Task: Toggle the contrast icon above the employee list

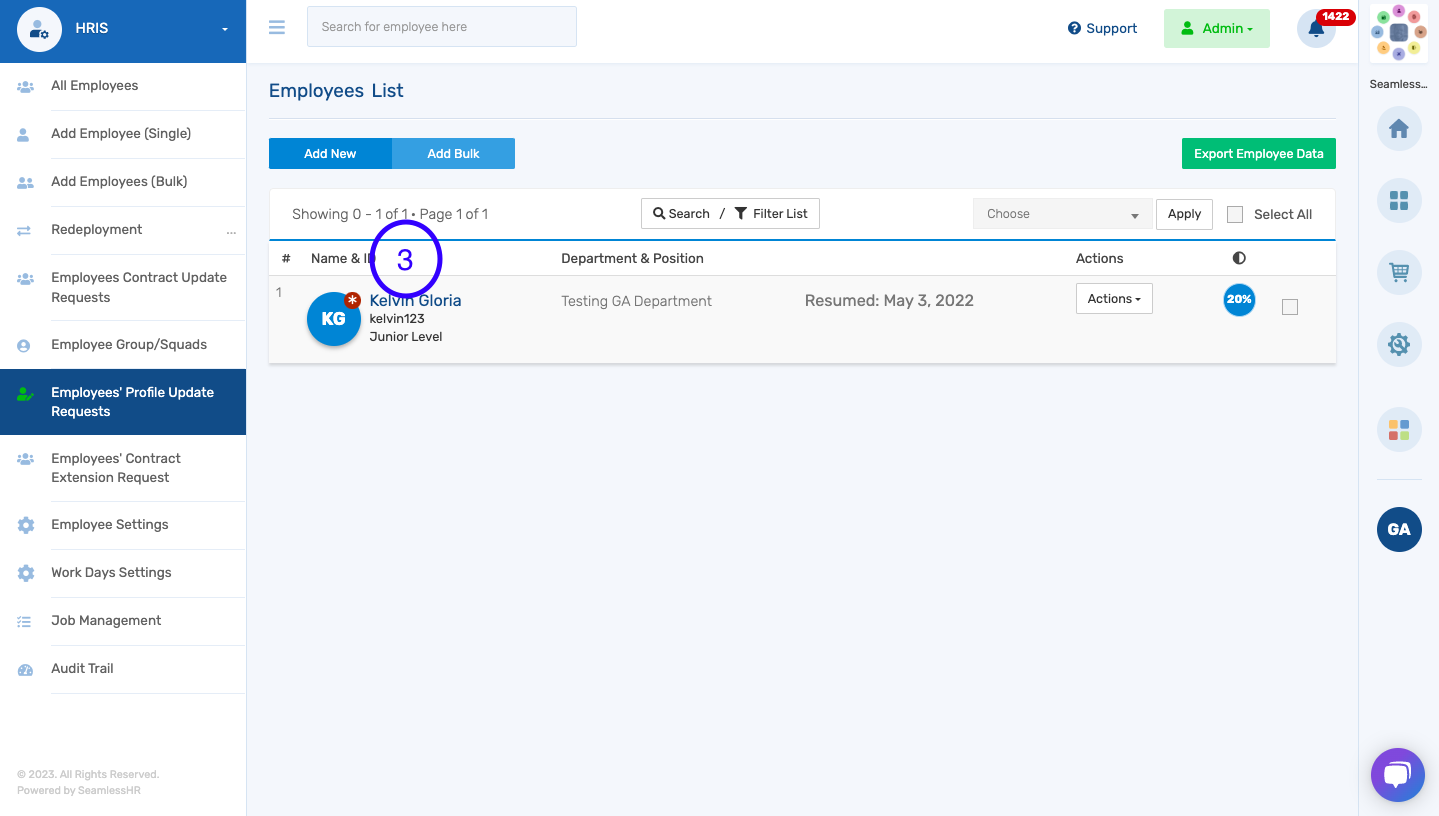Action: (1238, 257)
